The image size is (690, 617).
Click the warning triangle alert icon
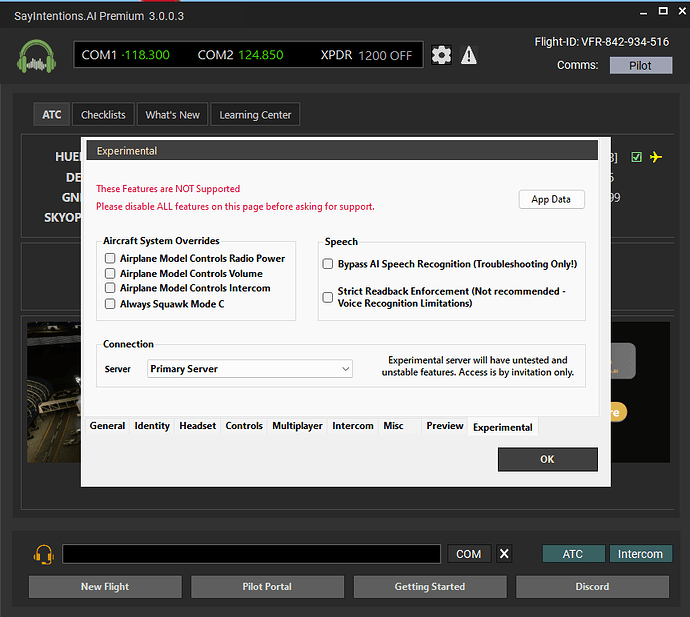469,55
